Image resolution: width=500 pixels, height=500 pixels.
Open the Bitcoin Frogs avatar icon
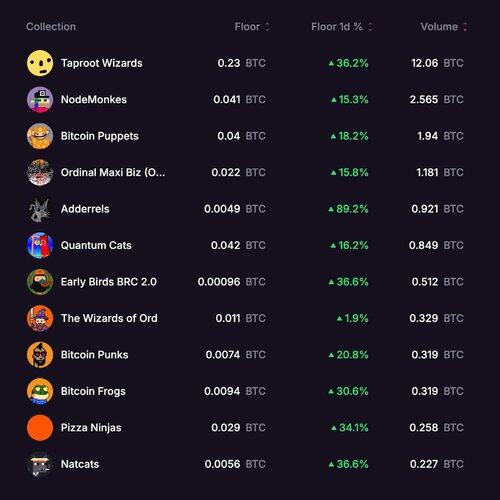tap(40, 391)
